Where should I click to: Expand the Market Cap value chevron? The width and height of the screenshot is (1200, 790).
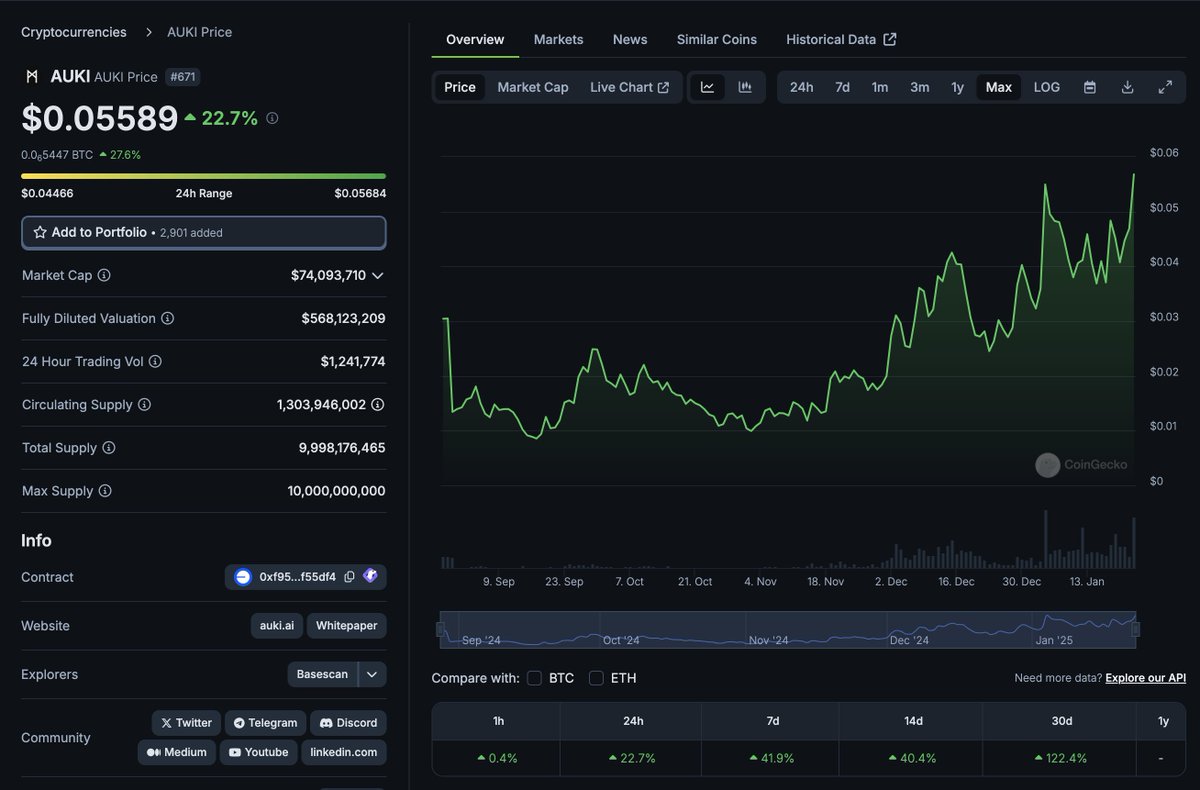377,275
